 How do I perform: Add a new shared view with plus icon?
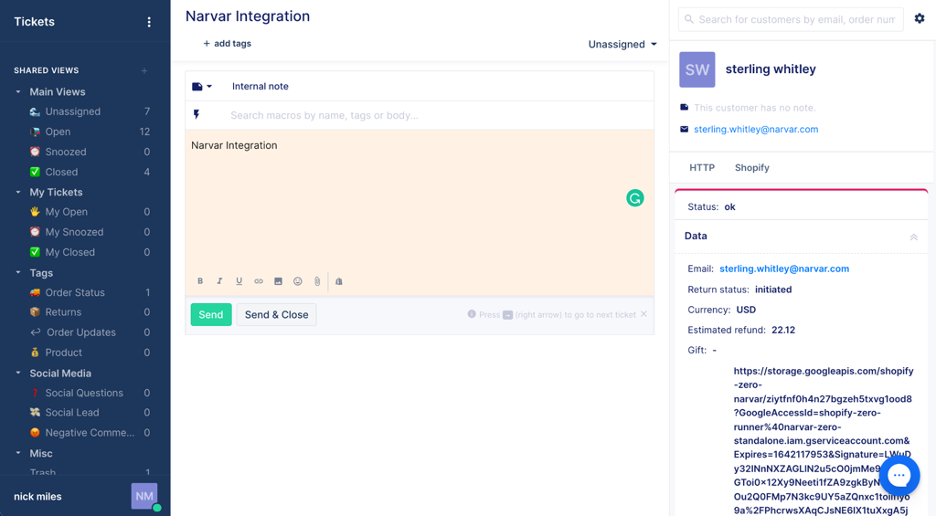[144, 70]
